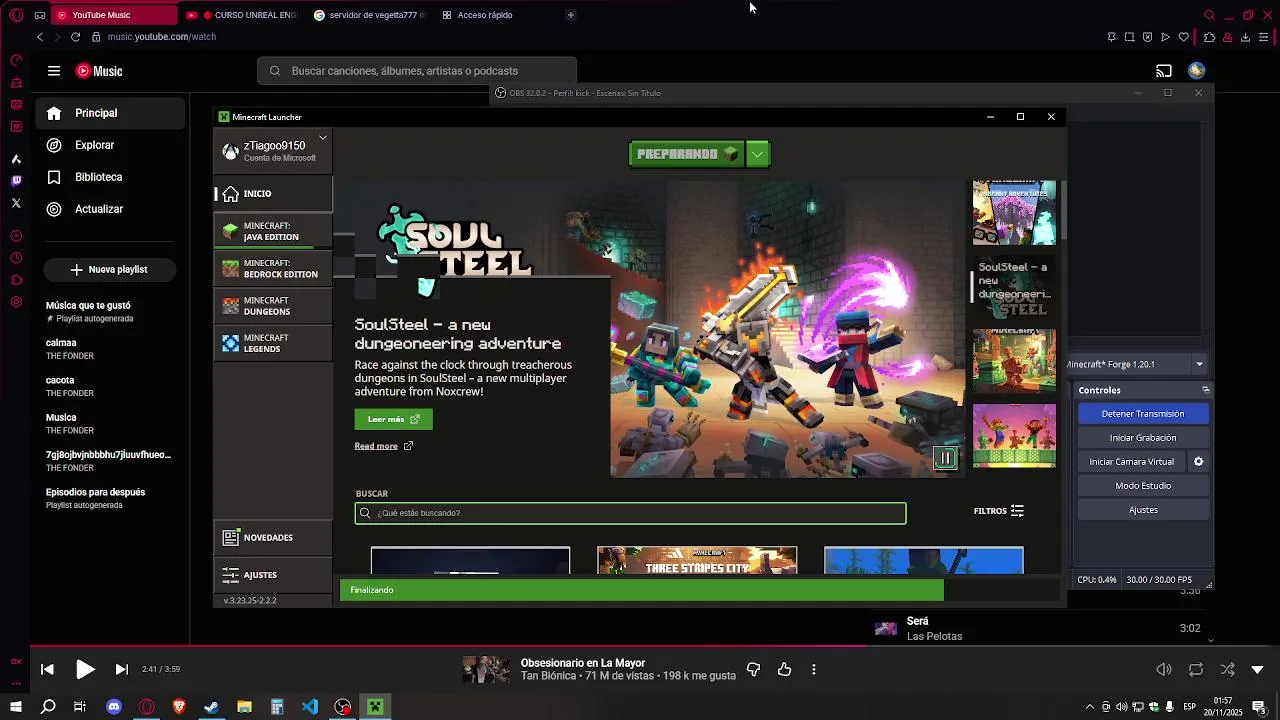The height and width of the screenshot is (720, 1280).
Task: Click Iniciar Grabación in OBS
Action: point(1143,438)
